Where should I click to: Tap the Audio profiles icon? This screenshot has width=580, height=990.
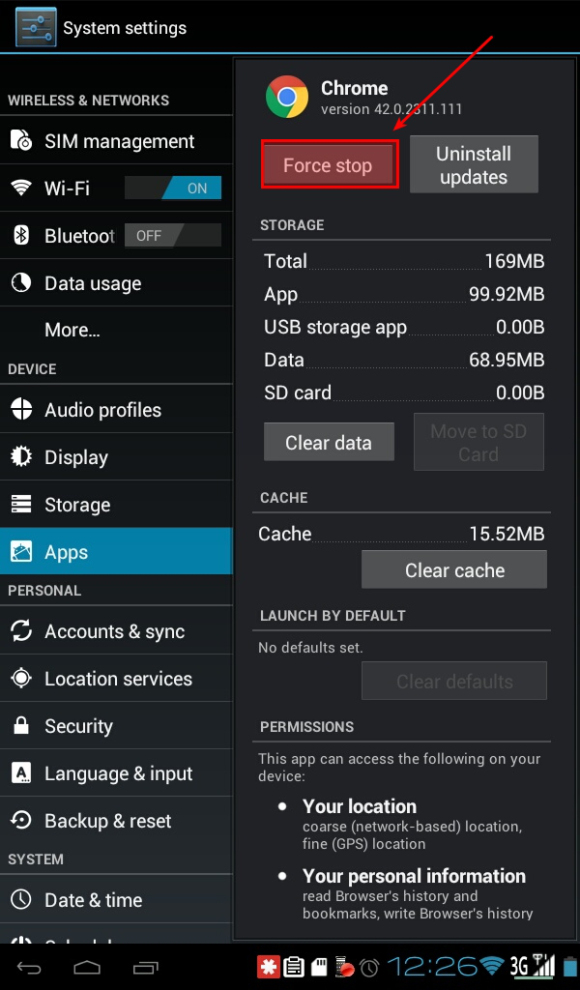pyautogui.click(x=21, y=409)
